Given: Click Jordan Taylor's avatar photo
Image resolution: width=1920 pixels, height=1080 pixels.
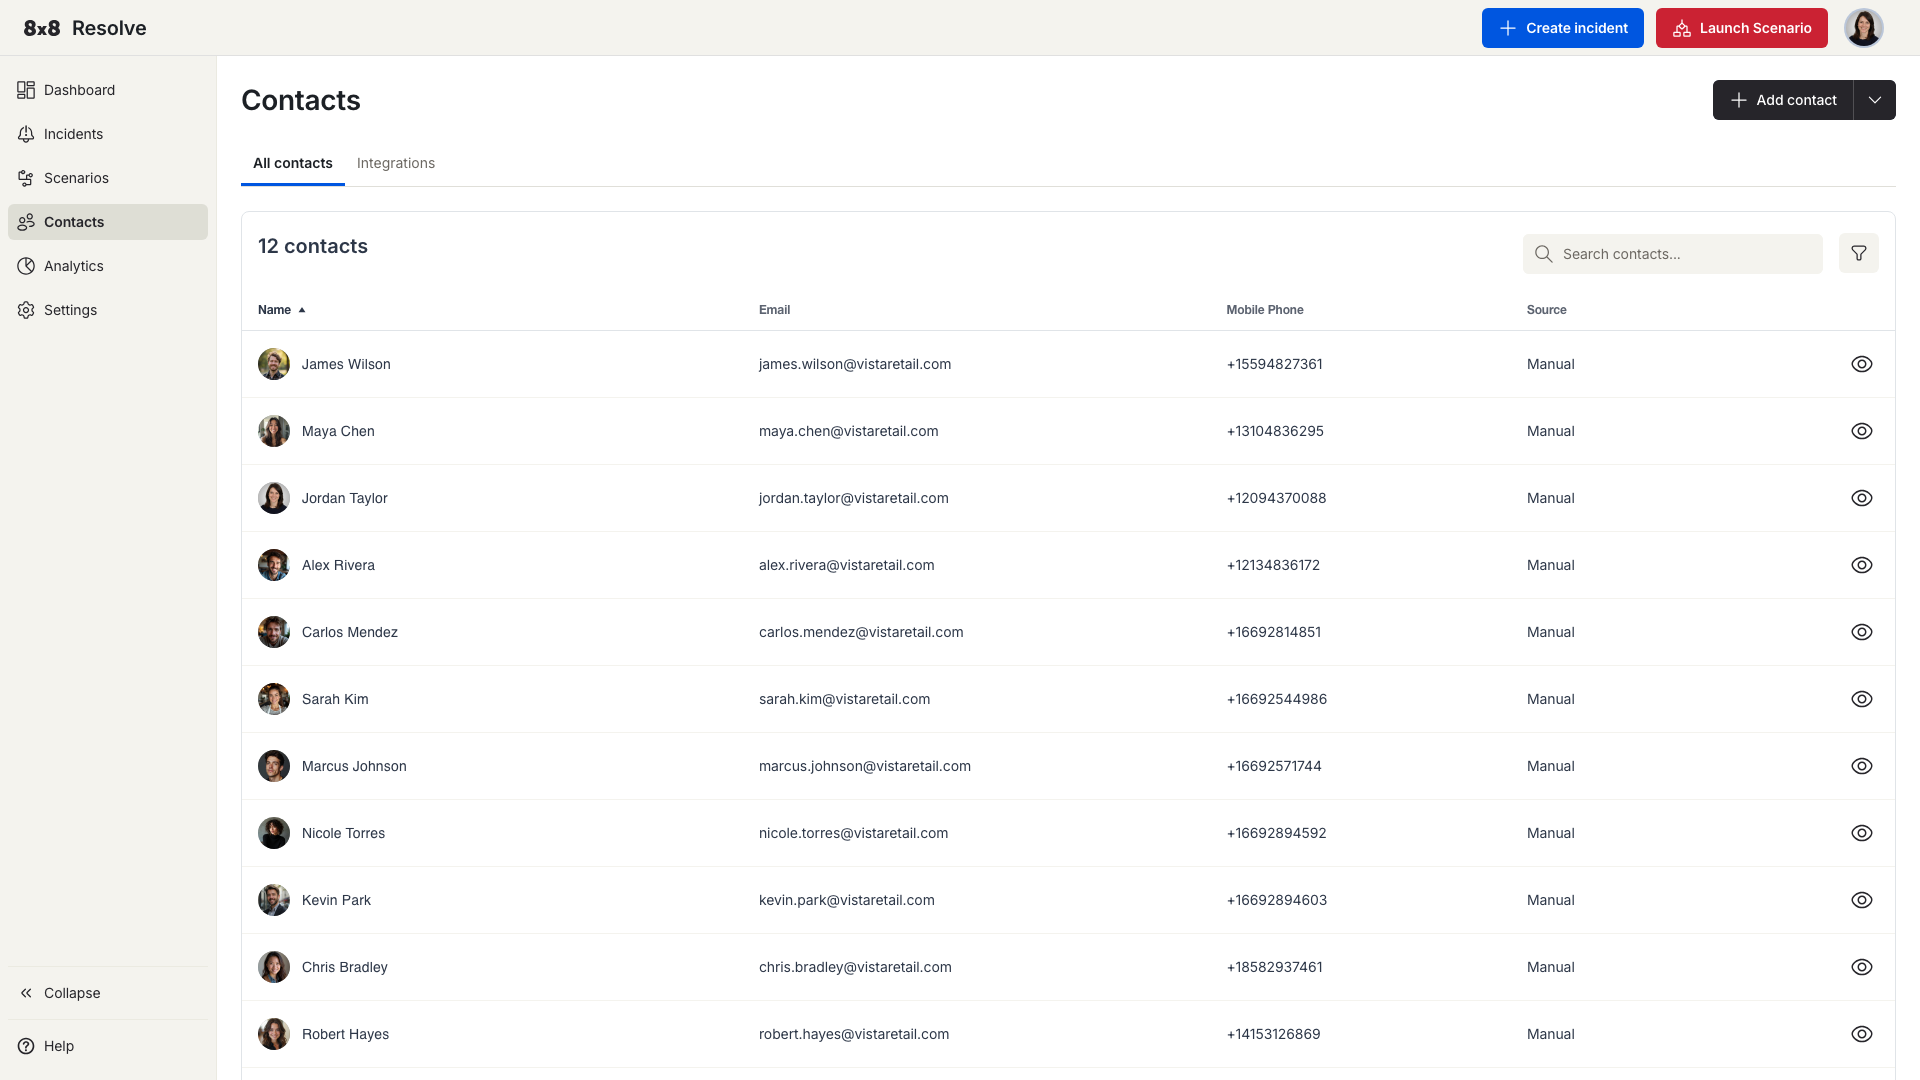Looking at the screenshot, I should 274,498.
